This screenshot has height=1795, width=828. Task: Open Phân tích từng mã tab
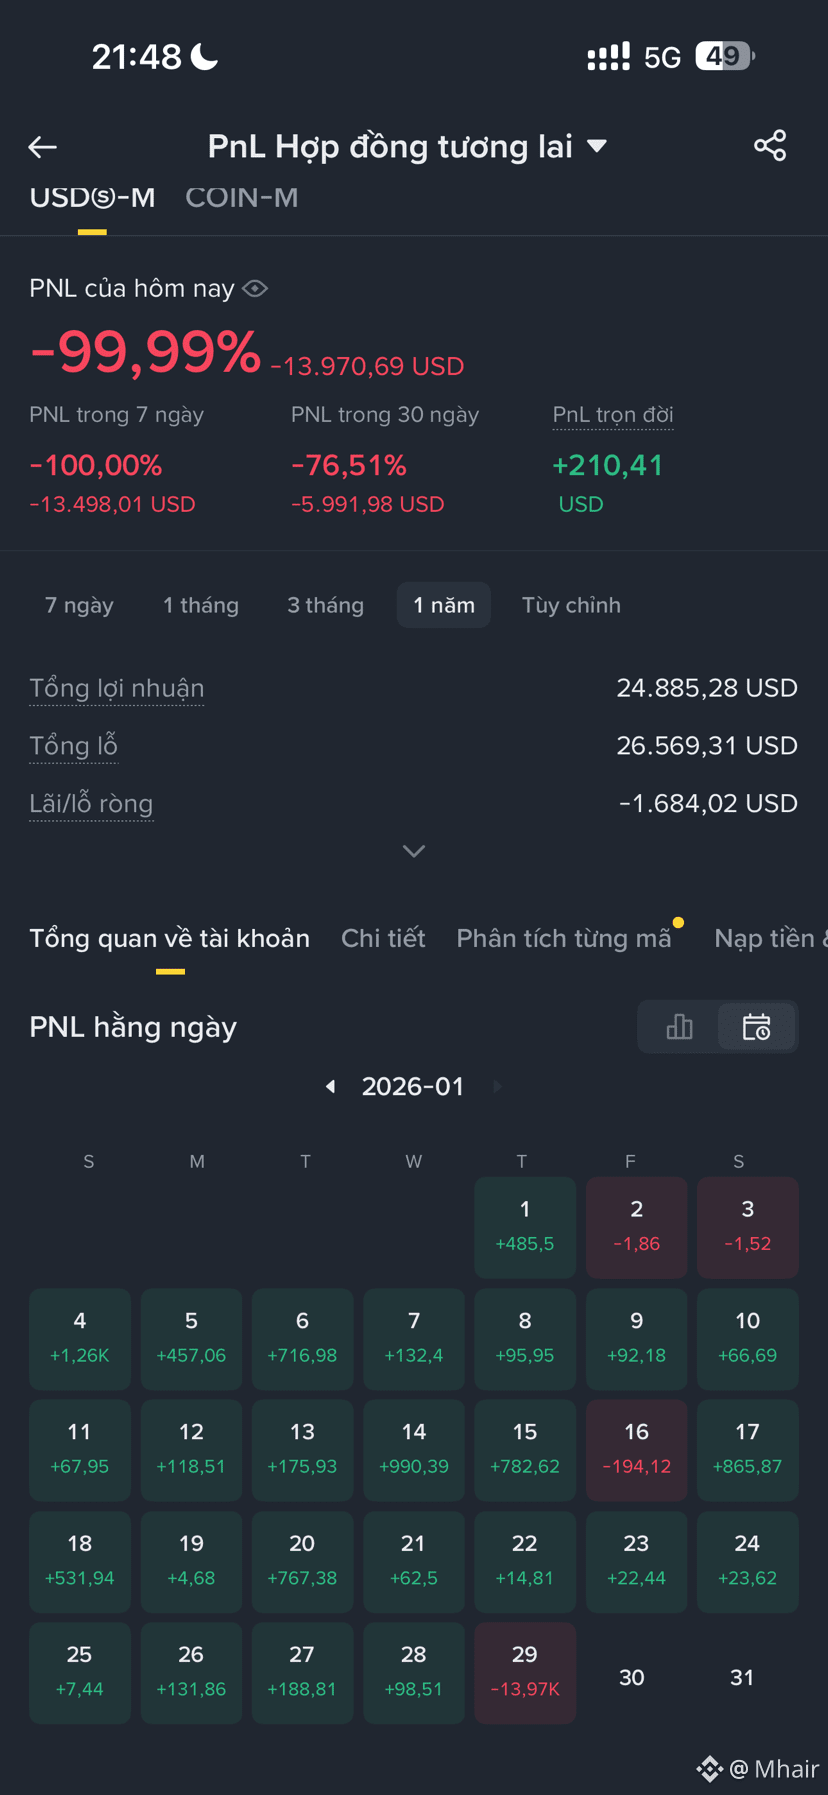(564, 938)
